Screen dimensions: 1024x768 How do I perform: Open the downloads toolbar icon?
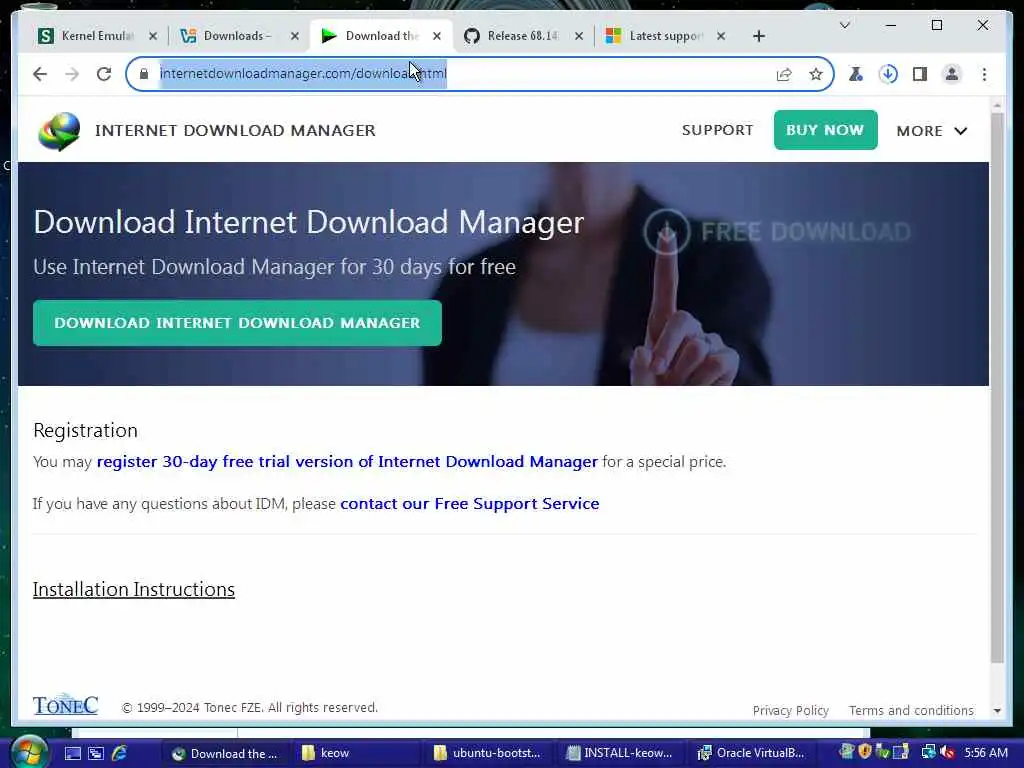888,74
